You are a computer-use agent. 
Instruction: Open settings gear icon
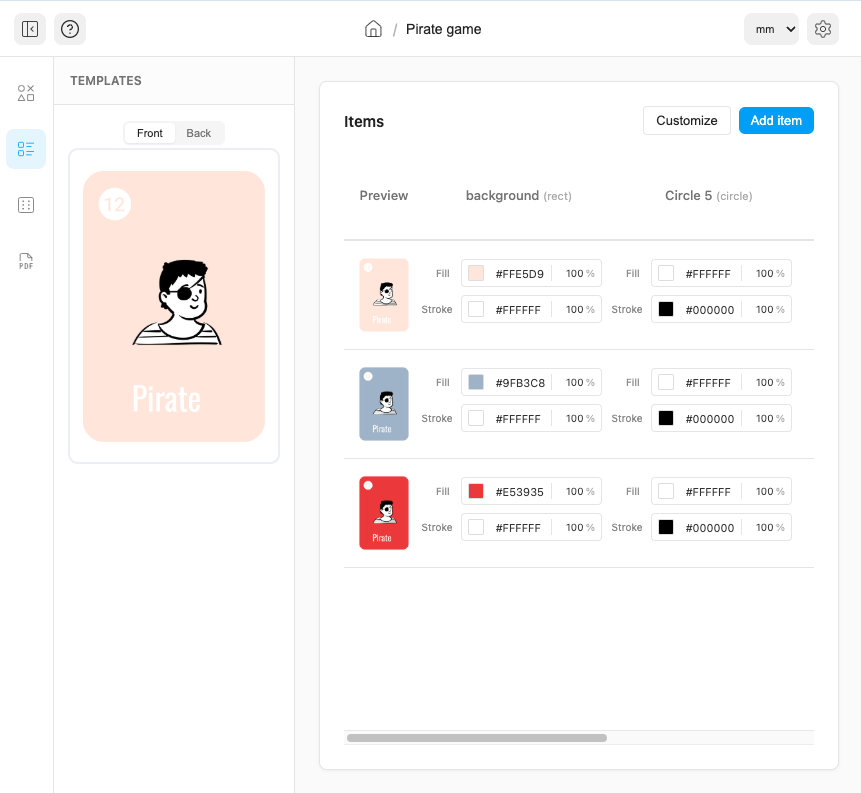coord(823,29)
